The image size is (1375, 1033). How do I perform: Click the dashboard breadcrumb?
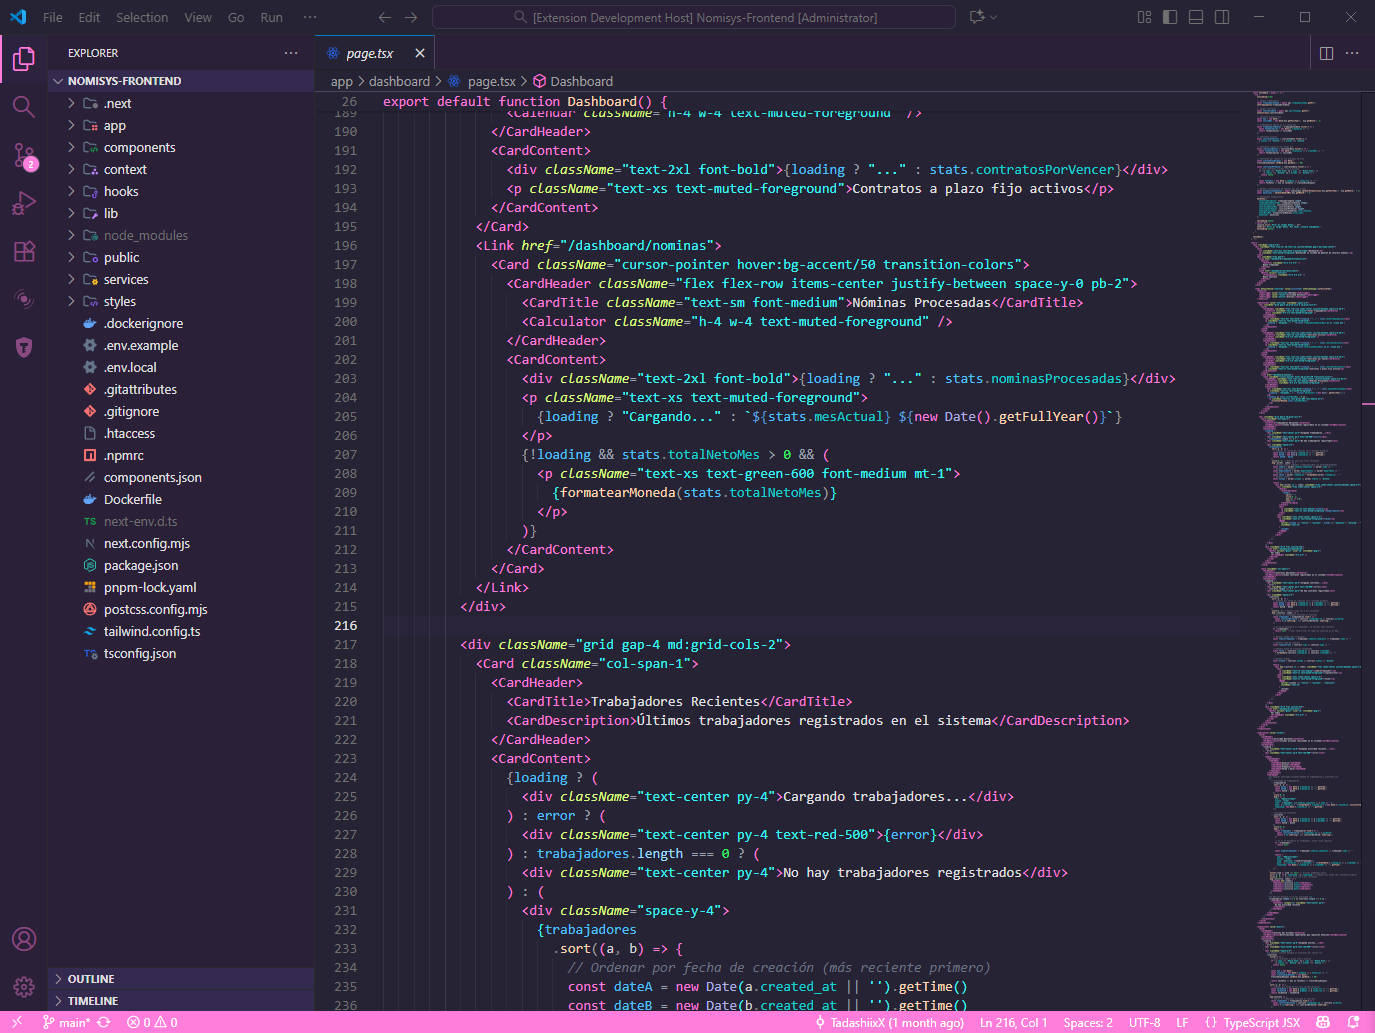[x=399, y=81]
